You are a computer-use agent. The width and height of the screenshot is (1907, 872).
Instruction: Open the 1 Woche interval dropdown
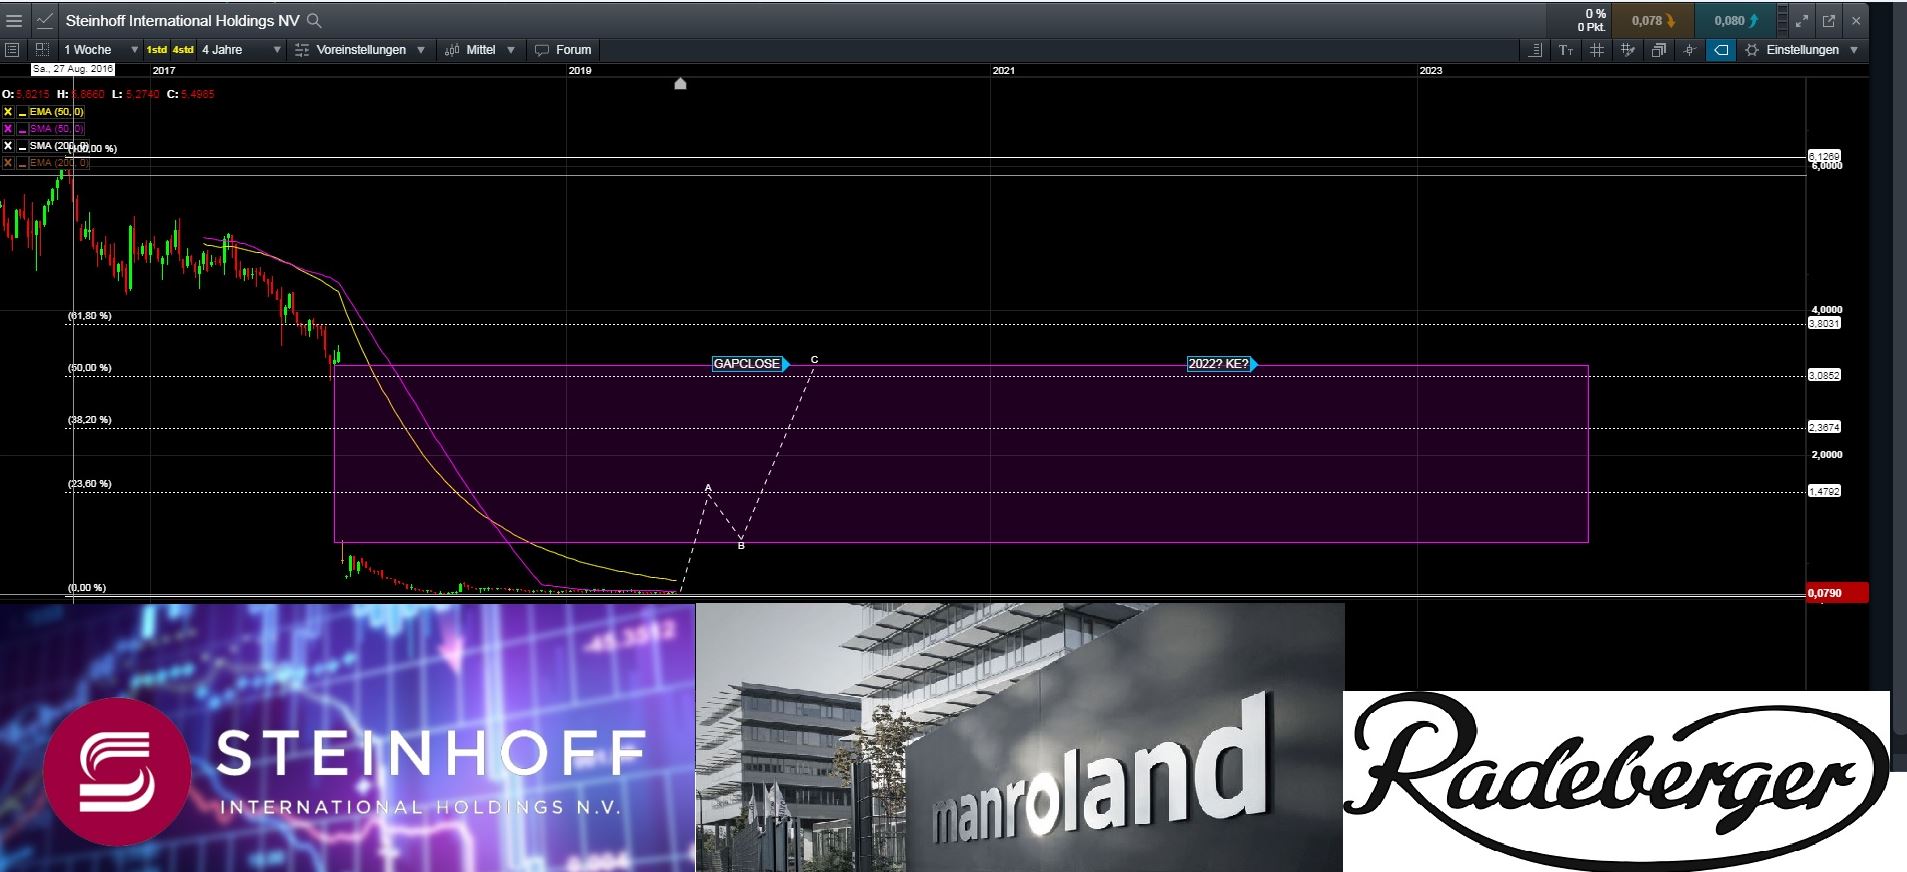(x=101, y=50)
